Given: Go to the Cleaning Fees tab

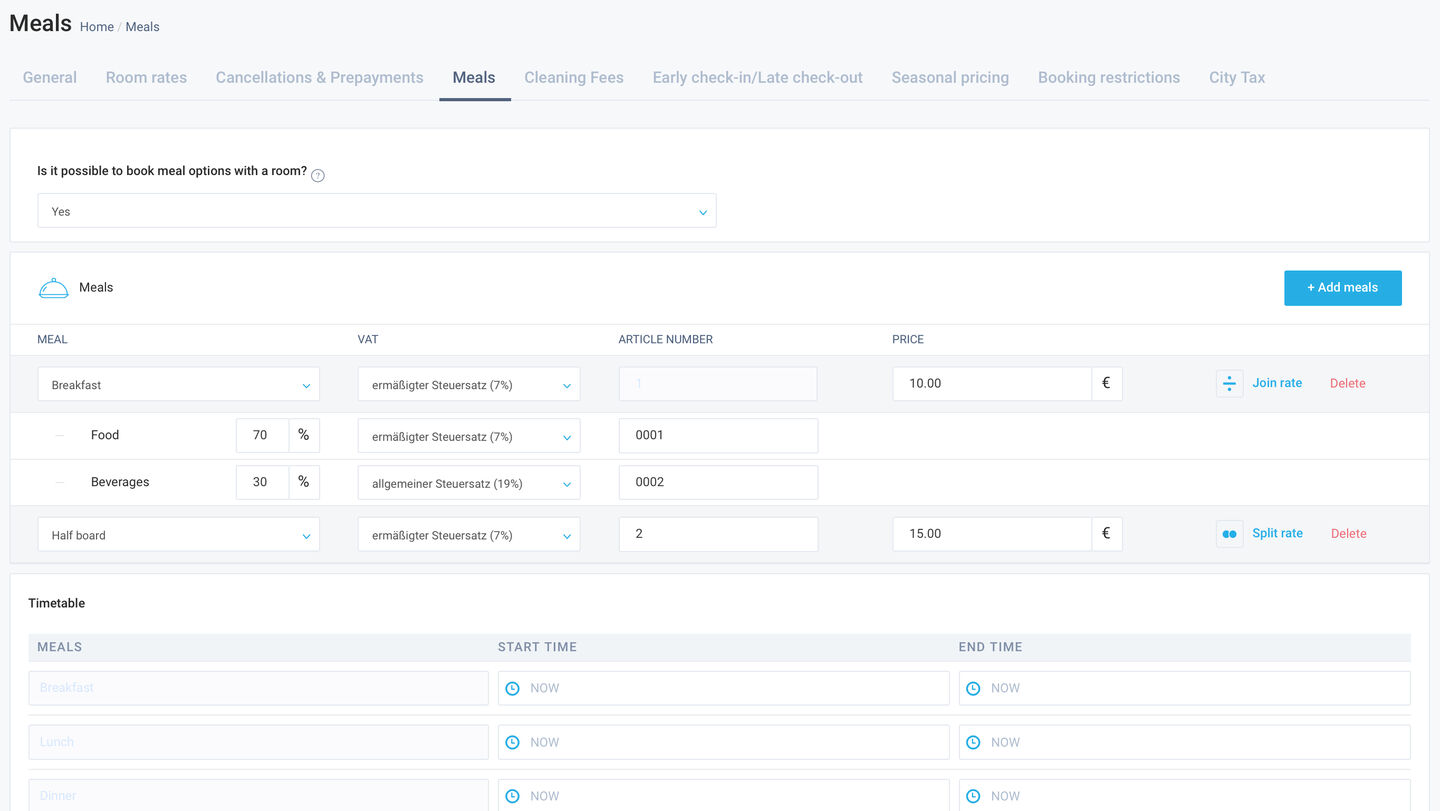Looking at the screenshot, I should [x=574, y=77].
